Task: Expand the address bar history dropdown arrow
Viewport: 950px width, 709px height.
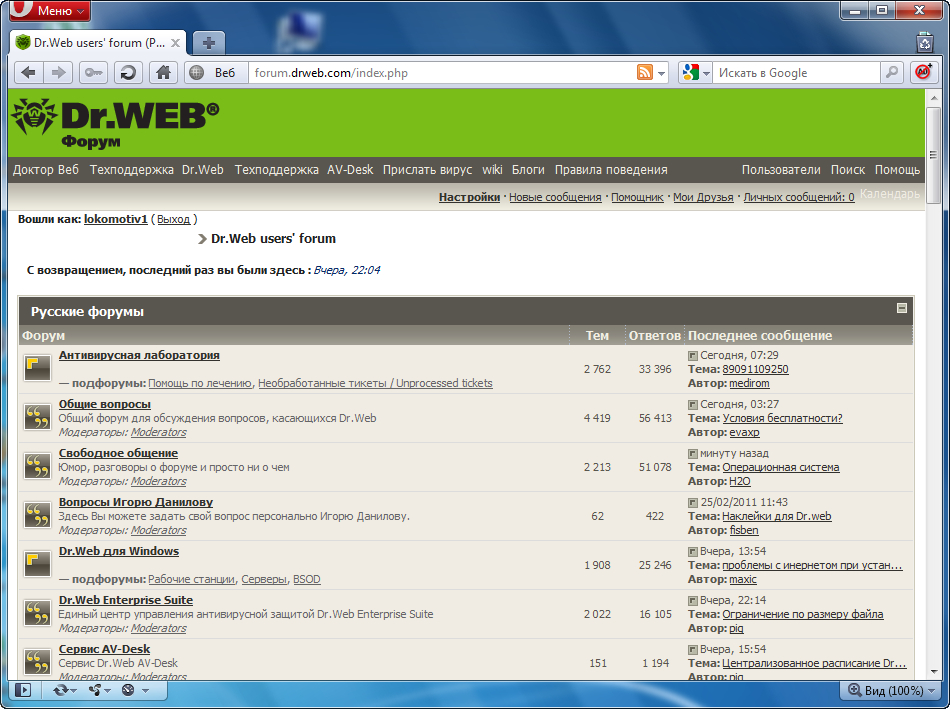Action: tap(662, 73)
